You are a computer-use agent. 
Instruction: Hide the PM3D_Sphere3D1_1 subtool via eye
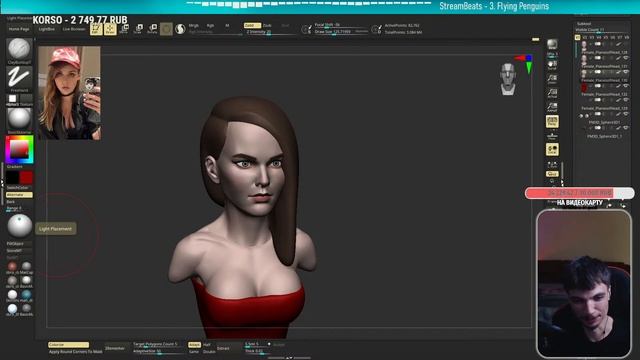point(626,128)
